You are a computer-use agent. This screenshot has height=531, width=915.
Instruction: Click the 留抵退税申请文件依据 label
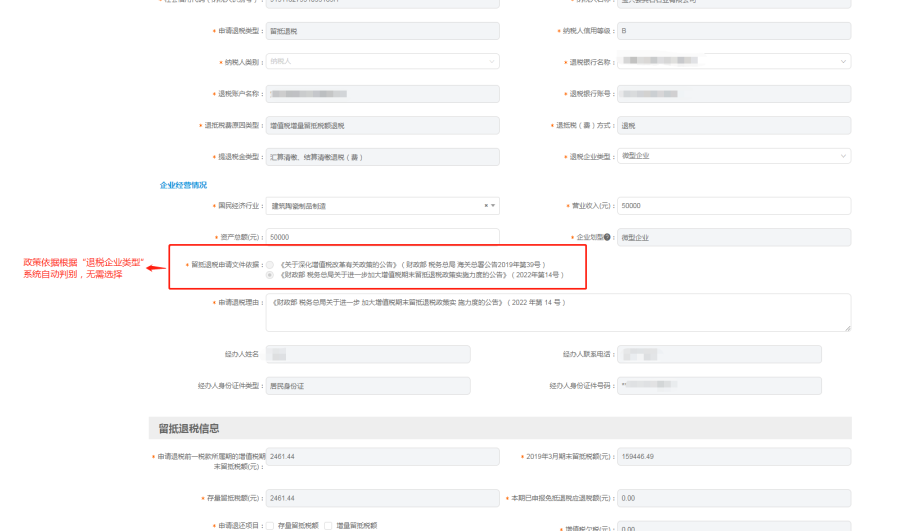225,265
